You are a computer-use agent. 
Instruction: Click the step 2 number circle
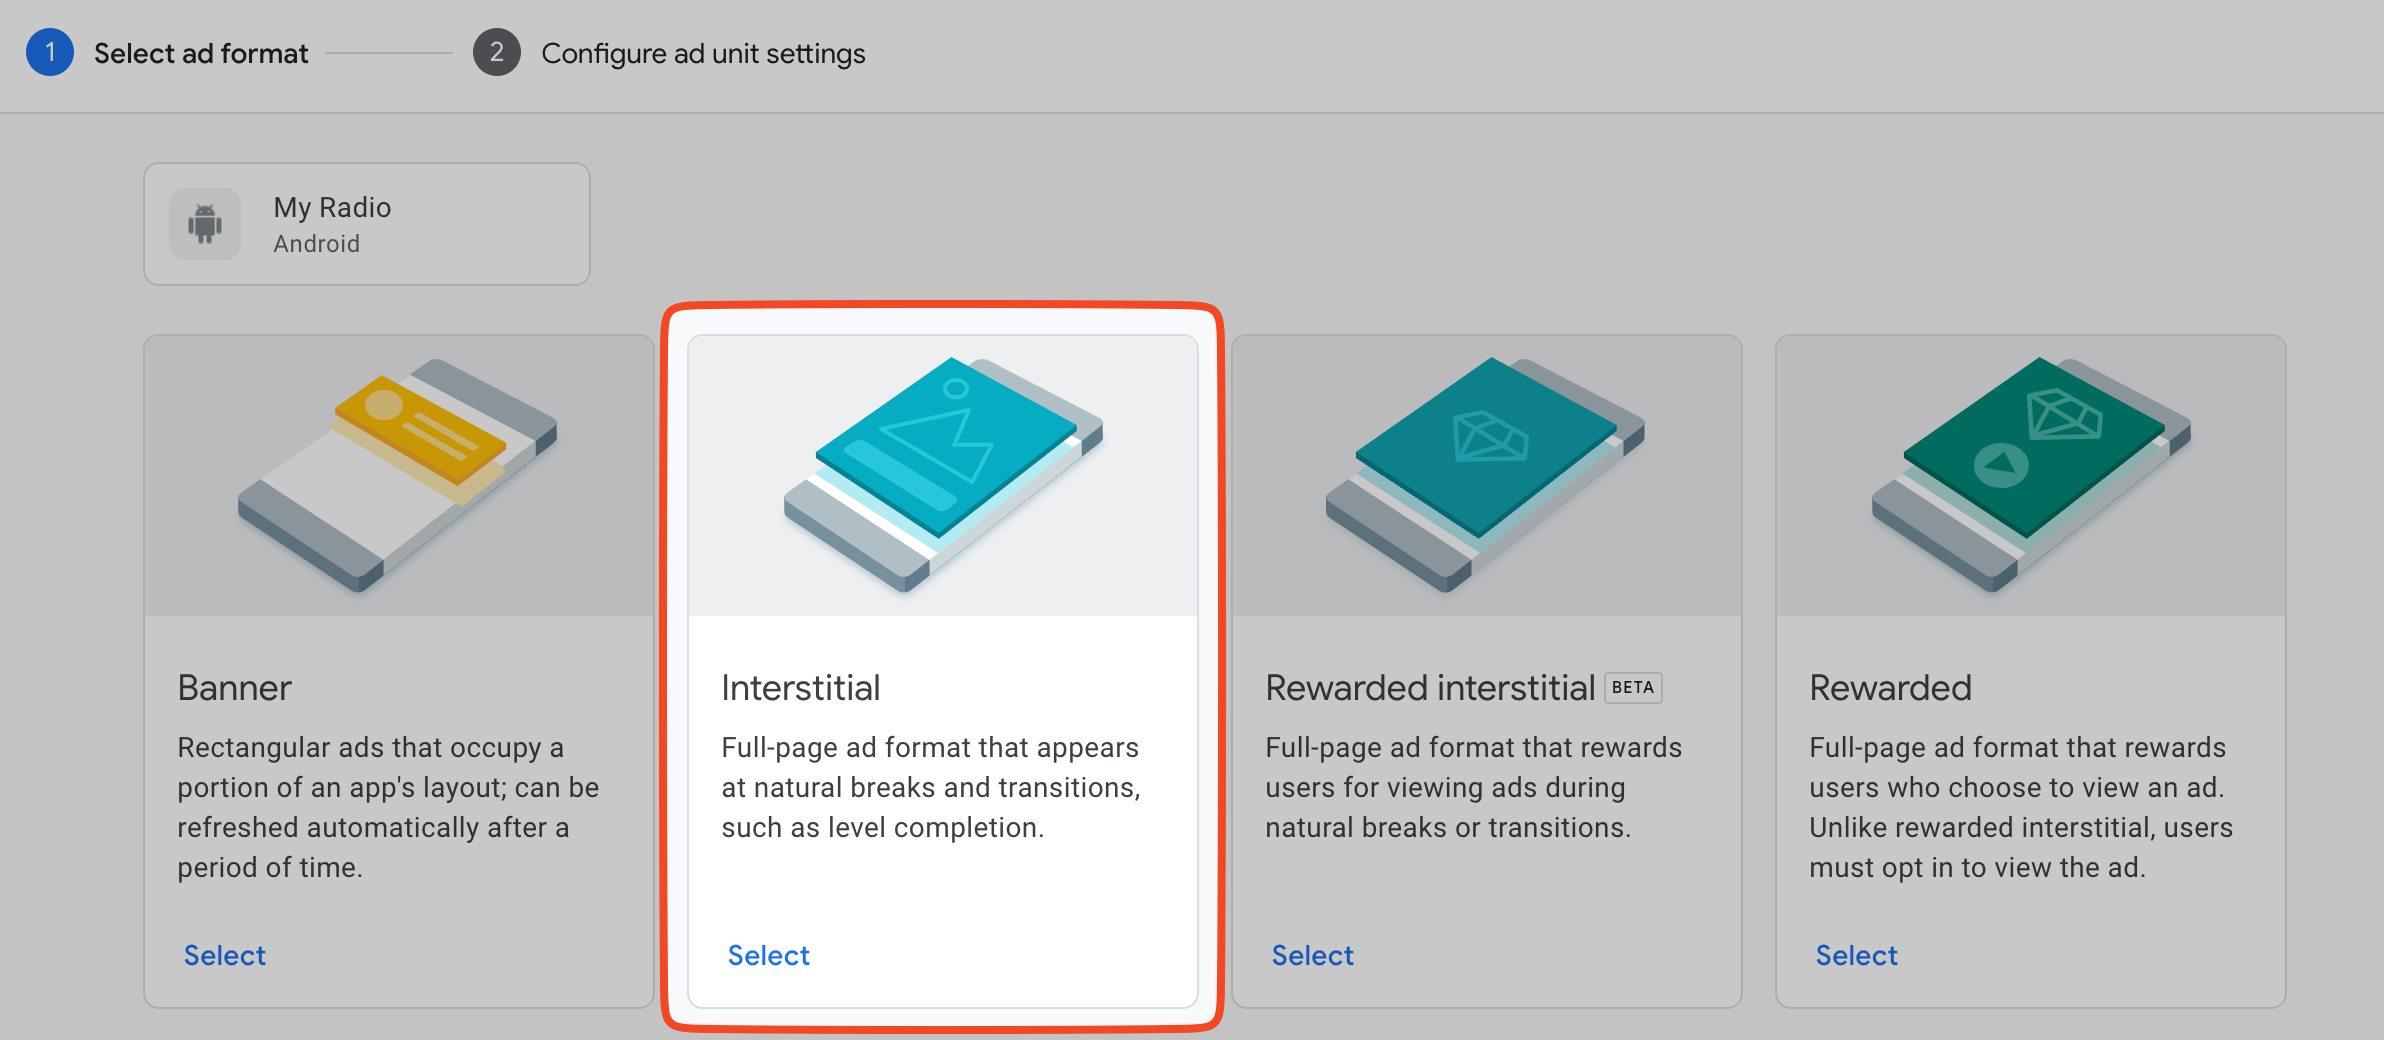click(x=497, y=52)
